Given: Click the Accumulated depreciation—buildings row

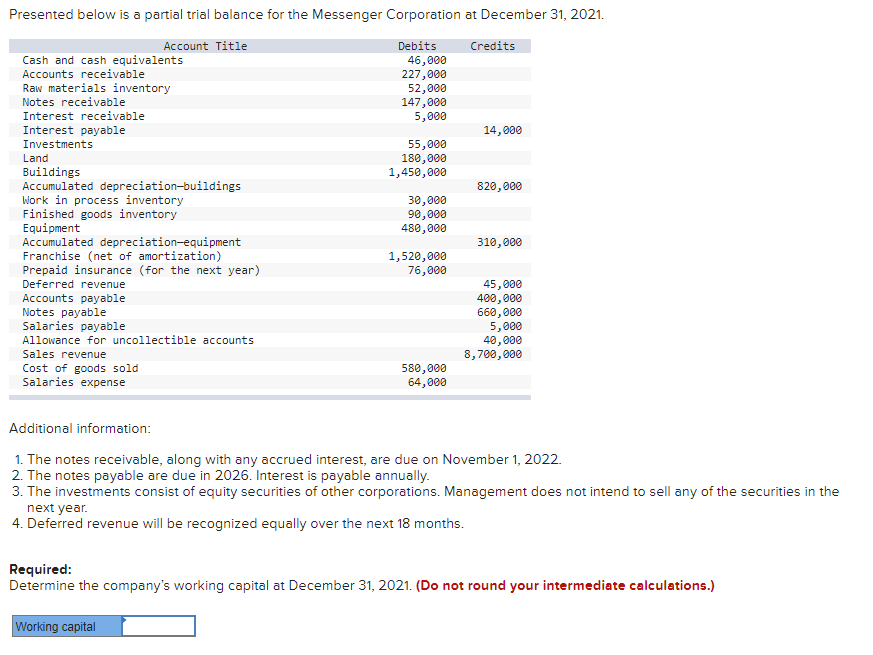Looking at the screenshot, I should (130, 185).
